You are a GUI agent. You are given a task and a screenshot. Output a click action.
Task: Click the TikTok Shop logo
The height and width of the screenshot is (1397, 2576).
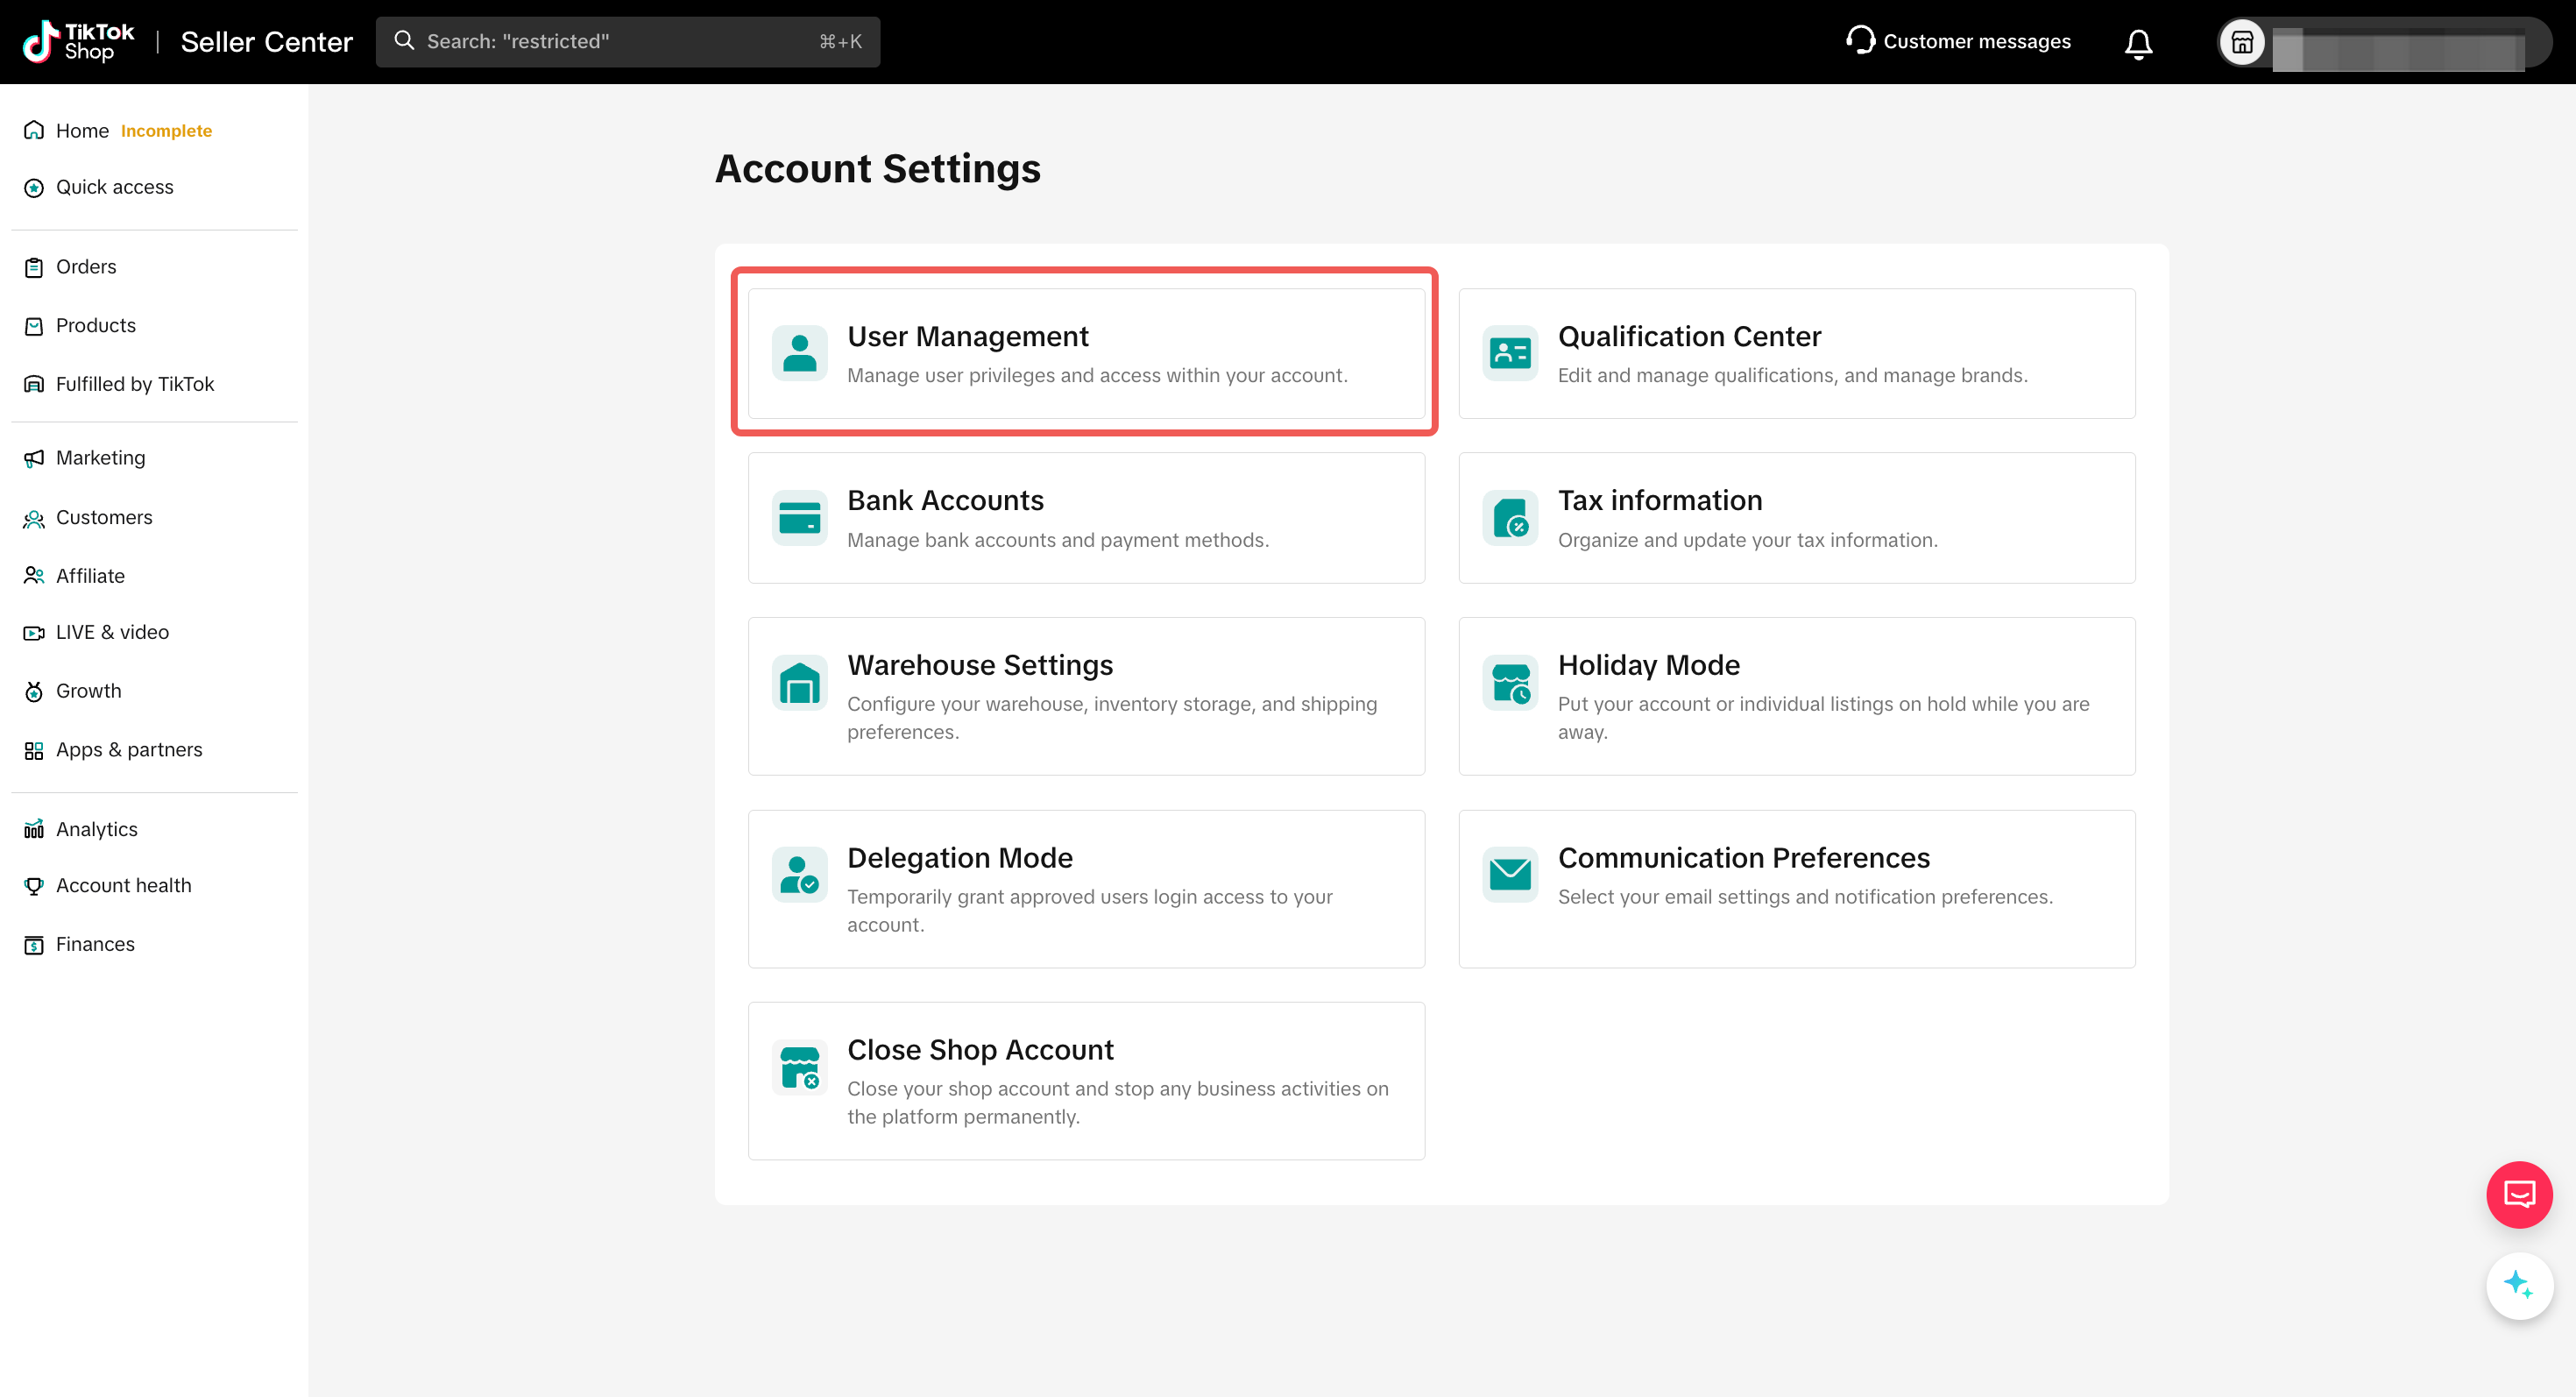[78, 42]
